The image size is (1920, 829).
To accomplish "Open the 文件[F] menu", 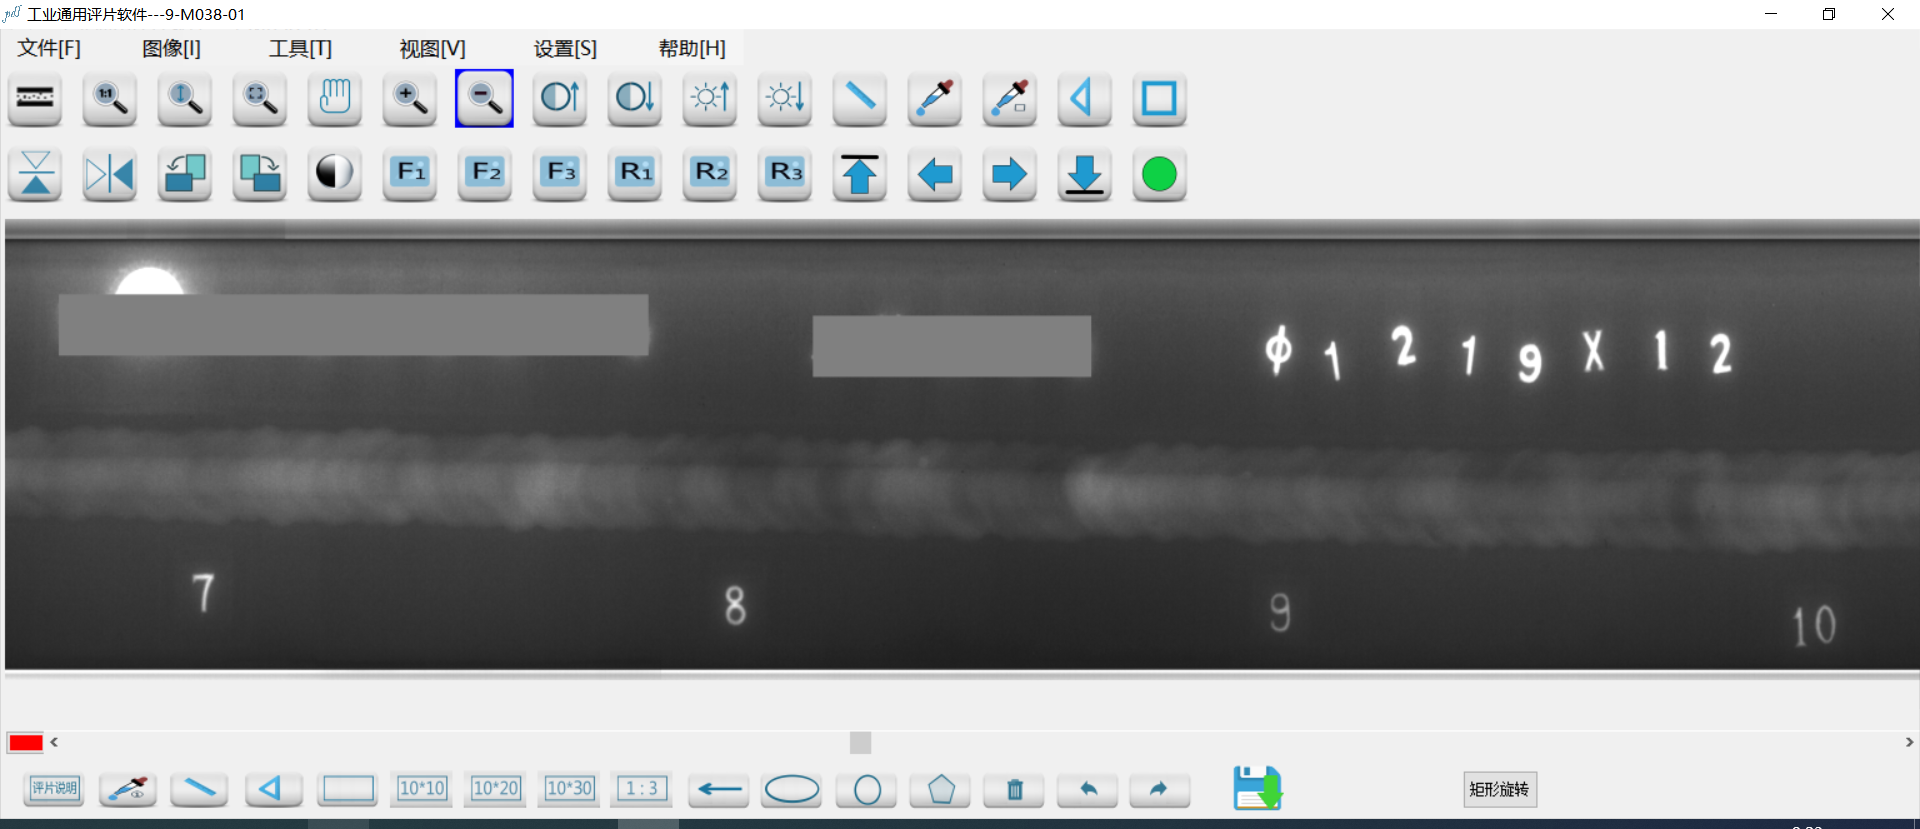I will tap(49, 48).
